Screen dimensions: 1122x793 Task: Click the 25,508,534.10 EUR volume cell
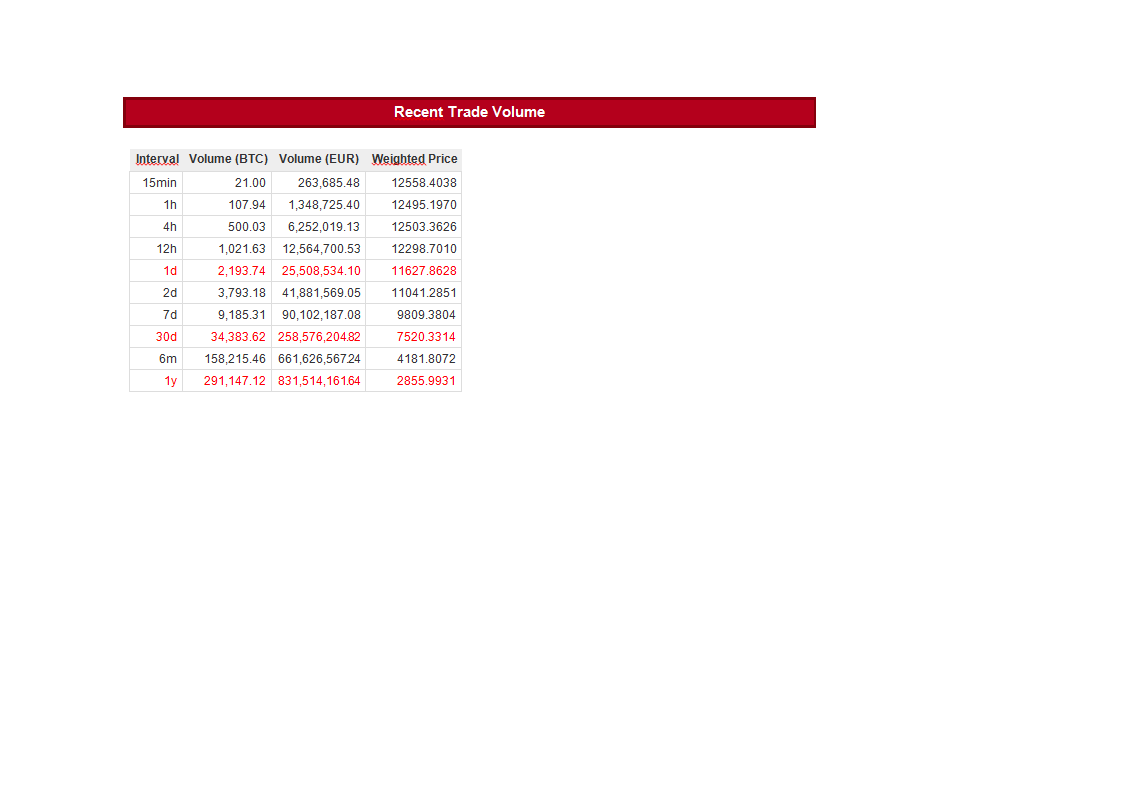[x=320, y=270]
